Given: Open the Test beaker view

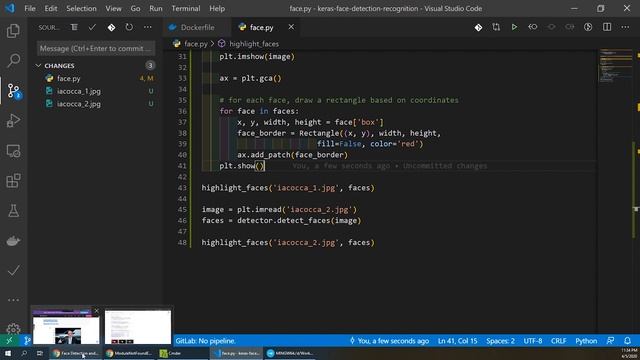Looking at the screenshot, I should 13,211.
